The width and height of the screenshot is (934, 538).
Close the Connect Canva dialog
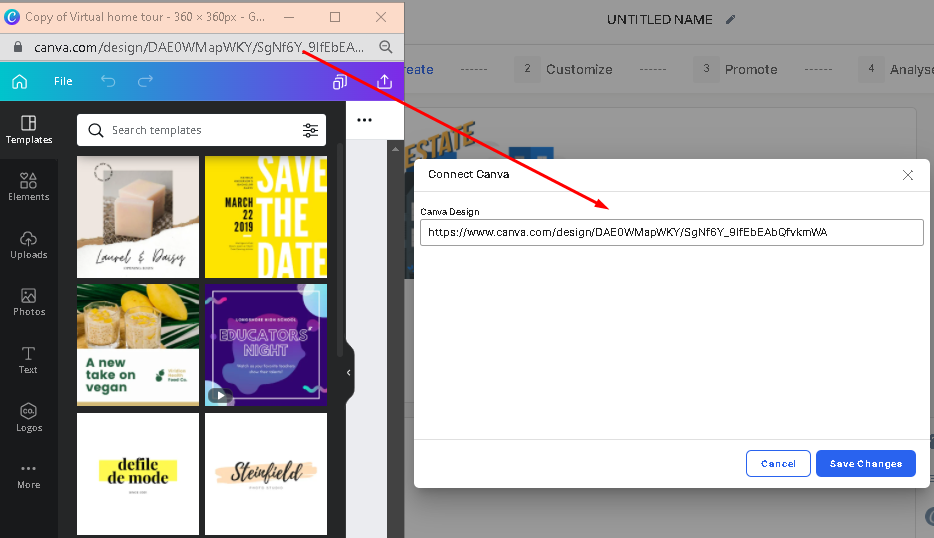pyautogui.click(x=907, y=175)
